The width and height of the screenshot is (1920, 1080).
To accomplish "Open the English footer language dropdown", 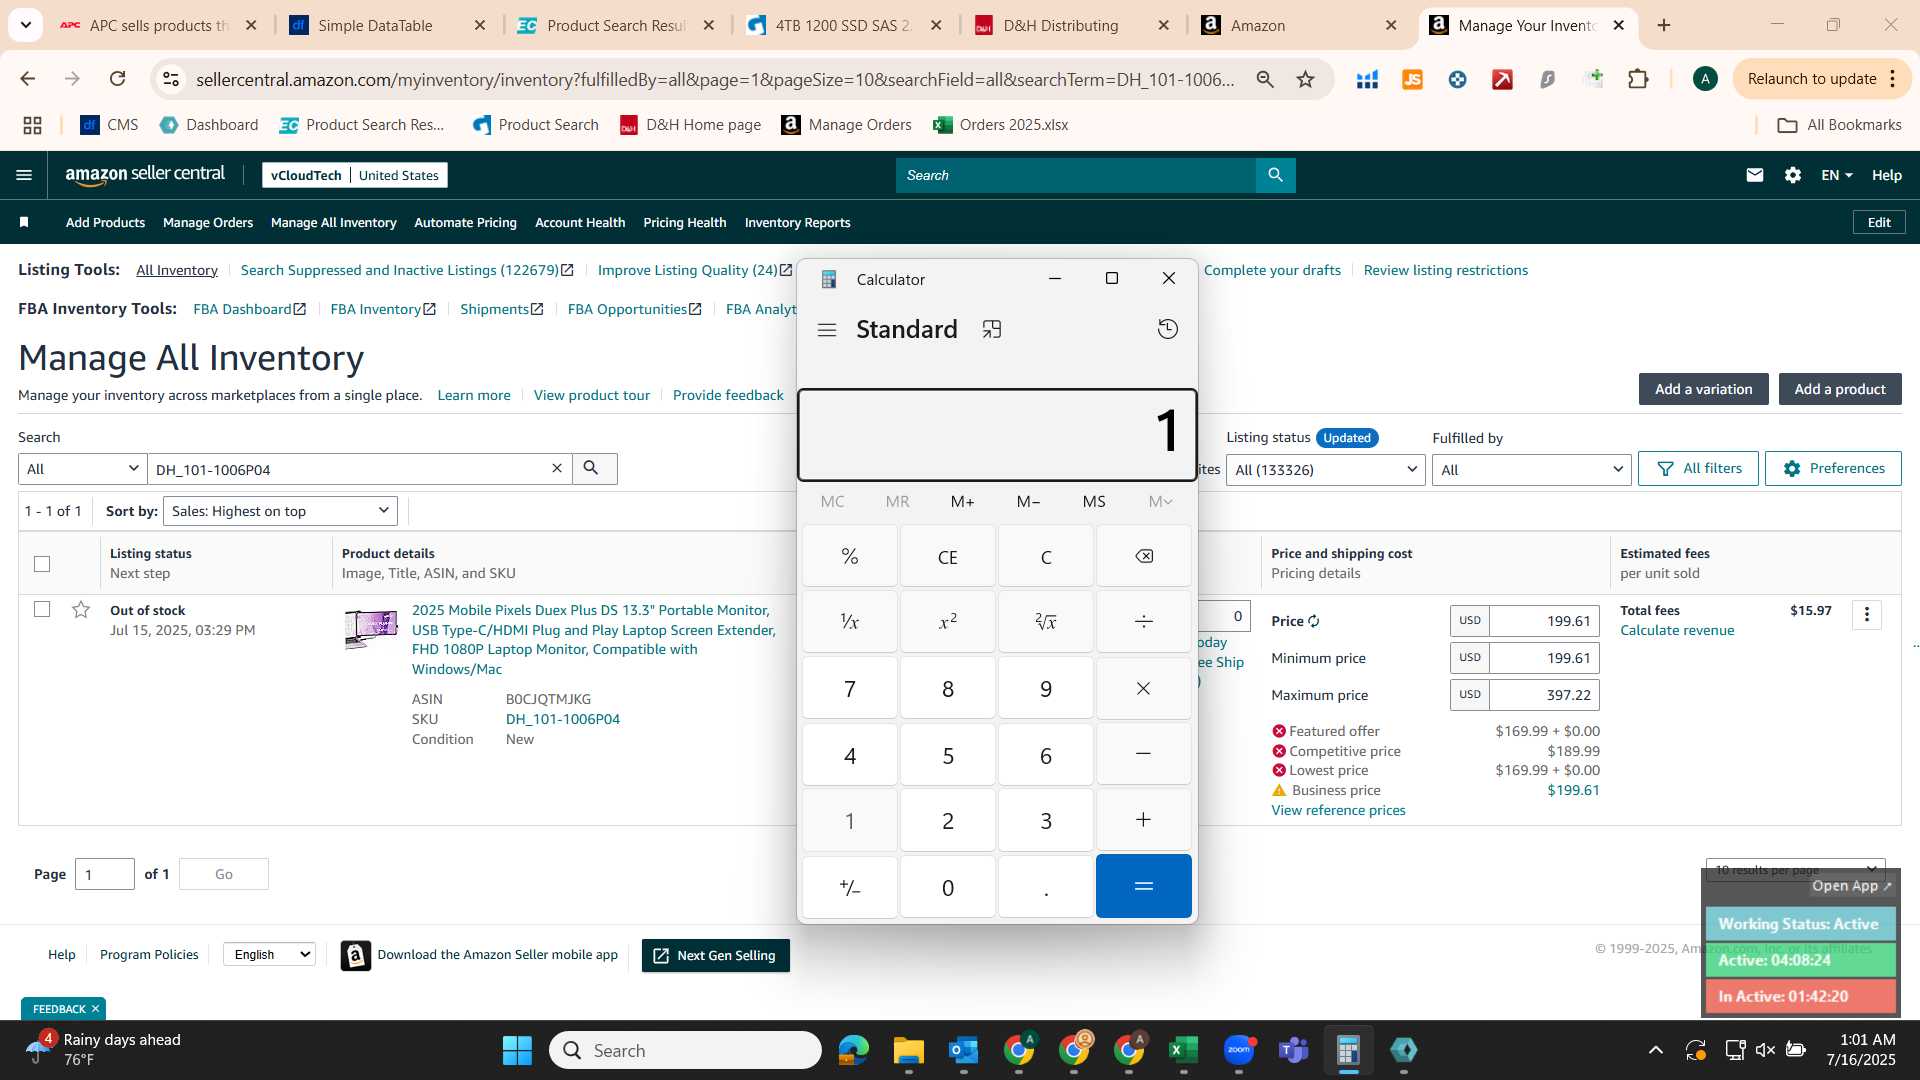I will point(270,955).
